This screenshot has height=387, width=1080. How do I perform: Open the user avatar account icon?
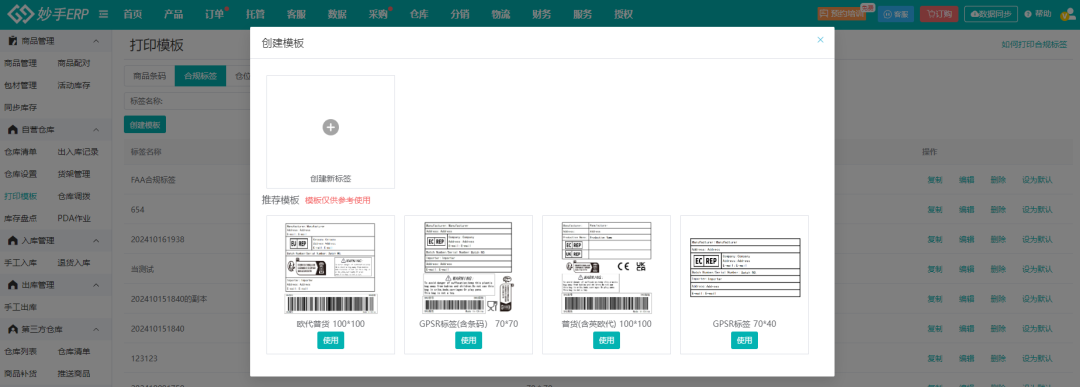click(x=1068, y=14)
